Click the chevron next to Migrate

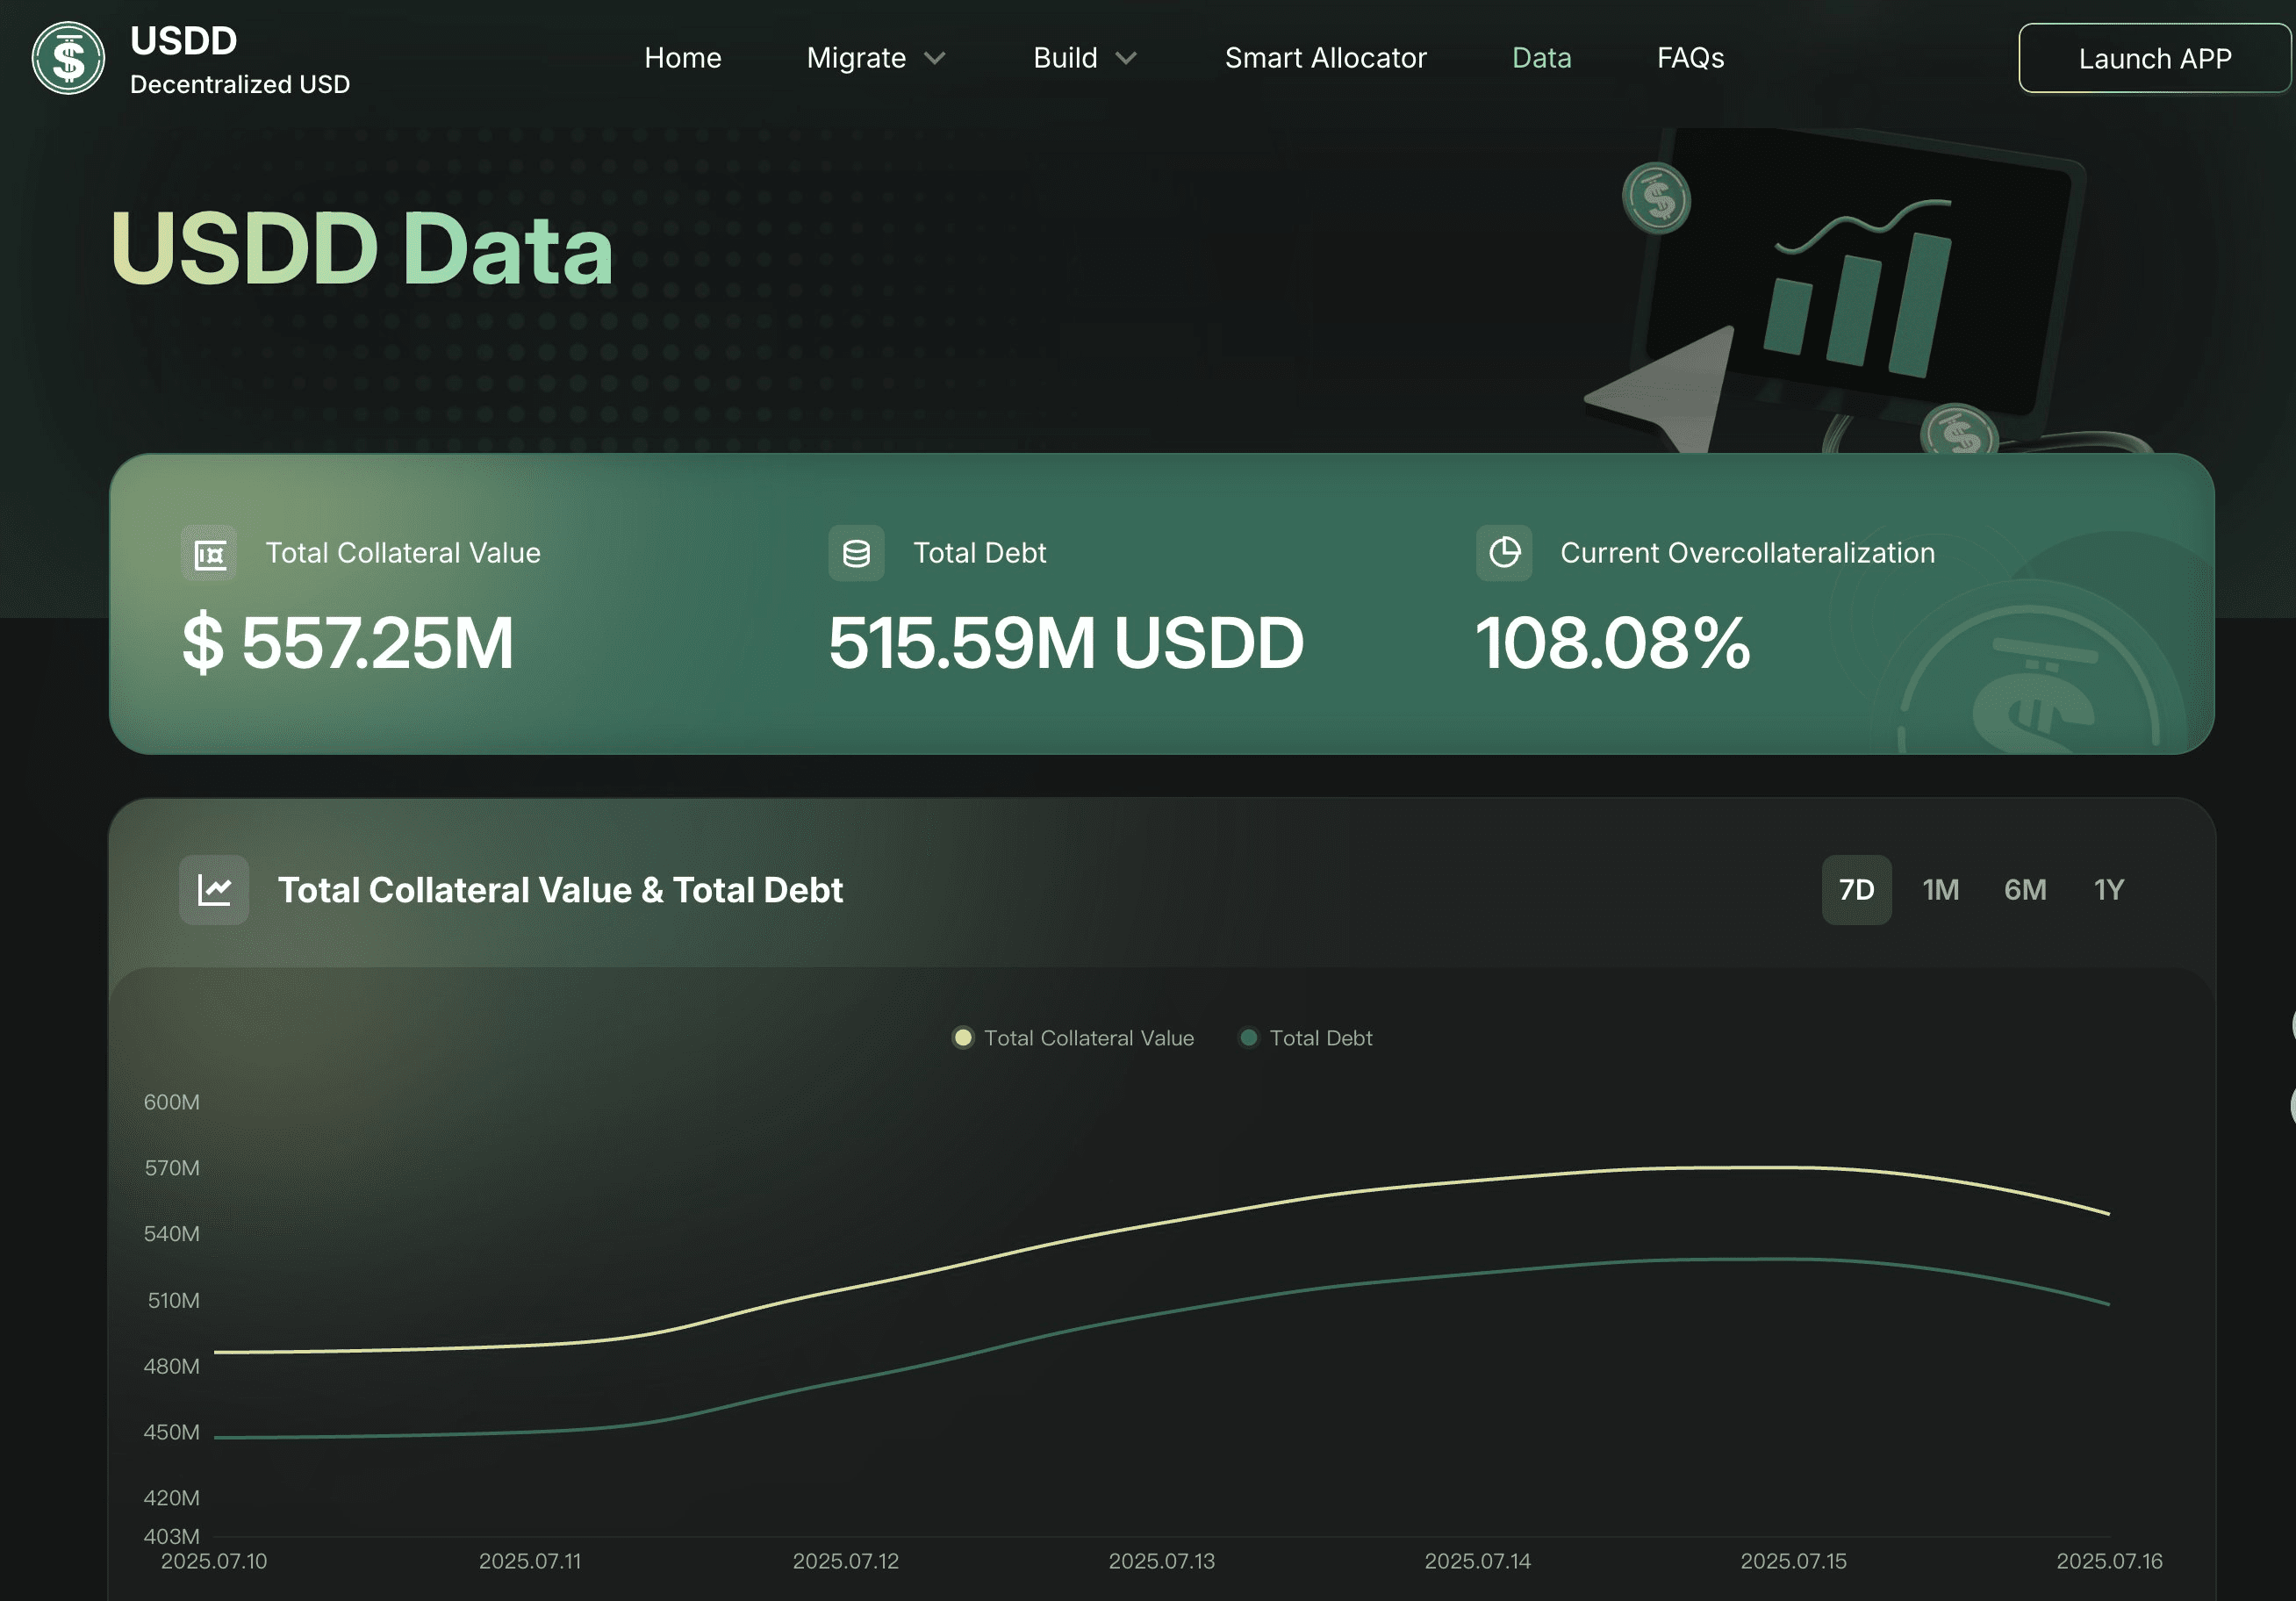click(935, 58)
